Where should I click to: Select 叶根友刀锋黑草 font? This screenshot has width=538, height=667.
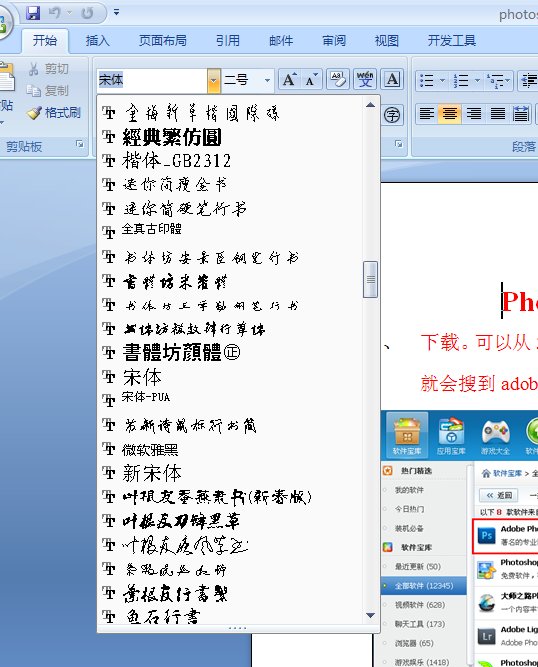point(230,521)
